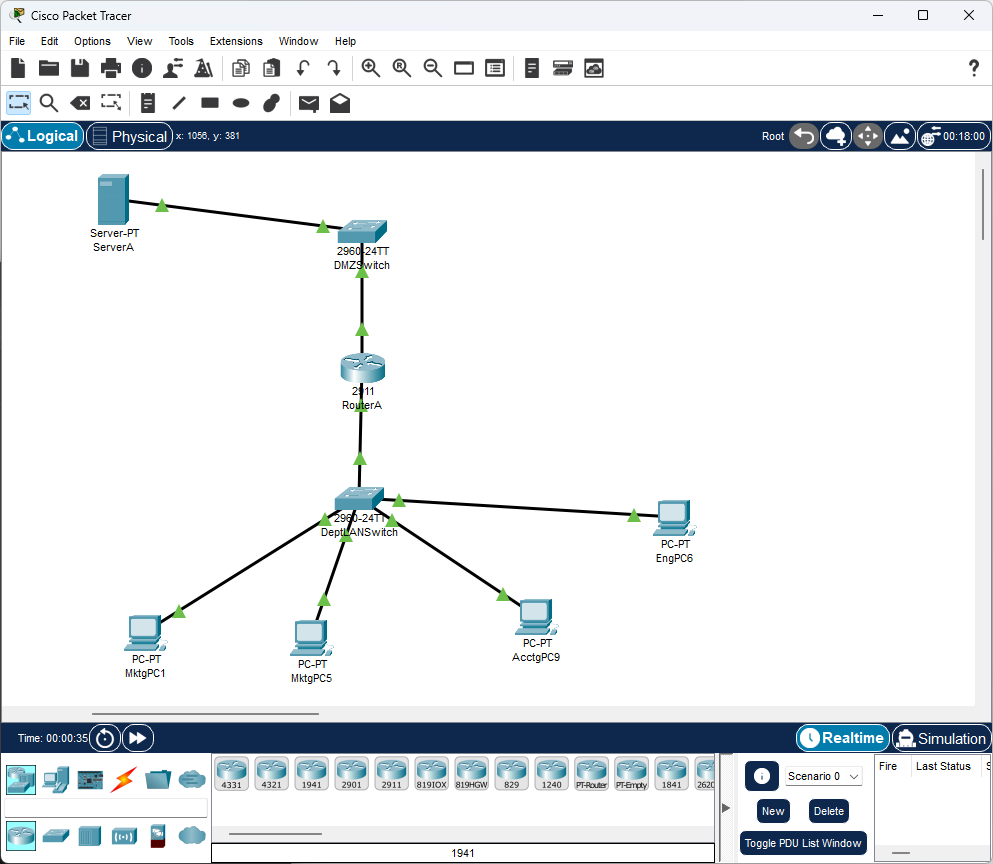Pick the 2911 router from the device palette
This screenshot has height=864, width=993.
(x=391, y=773)
